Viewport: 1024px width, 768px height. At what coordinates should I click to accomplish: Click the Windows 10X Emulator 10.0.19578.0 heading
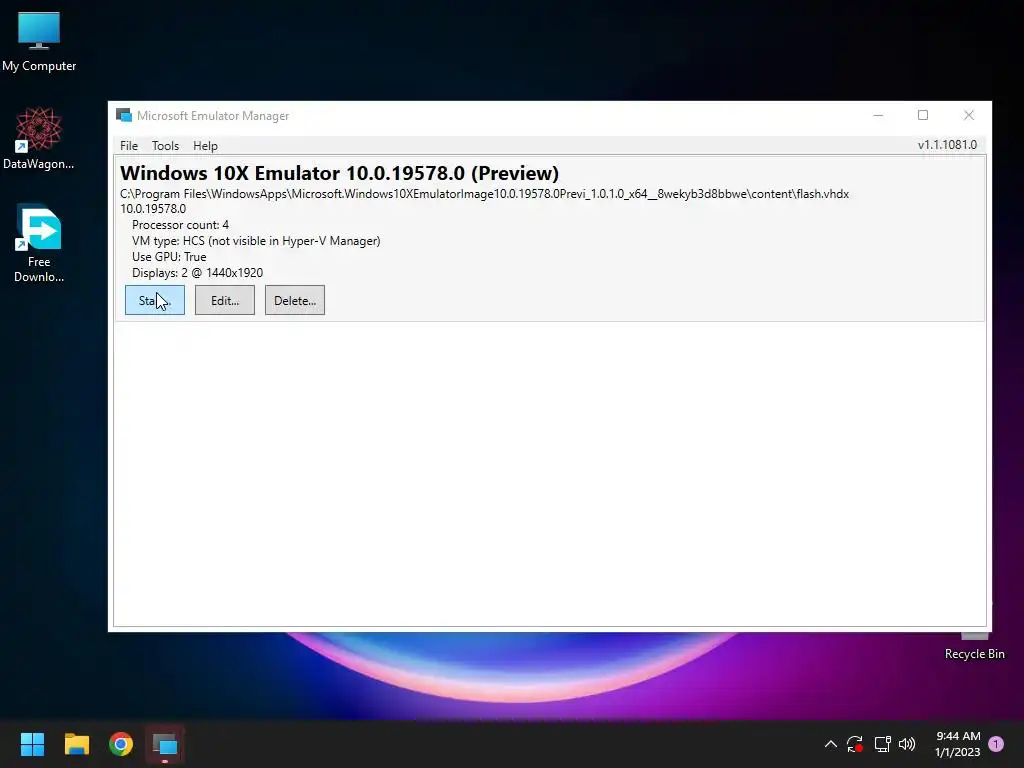click(x=340, y=173)
